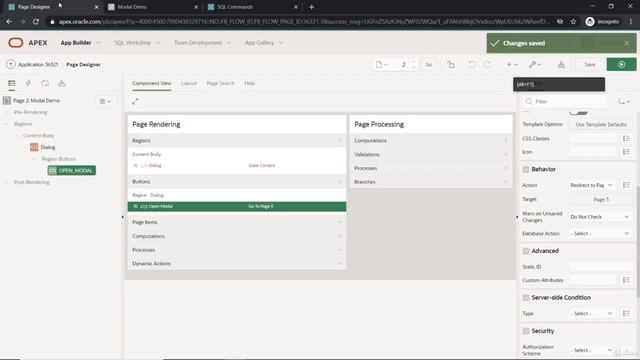Click the page lock icon in toolbar
Viewport: 640px width, 360px height.
(451, 64)
